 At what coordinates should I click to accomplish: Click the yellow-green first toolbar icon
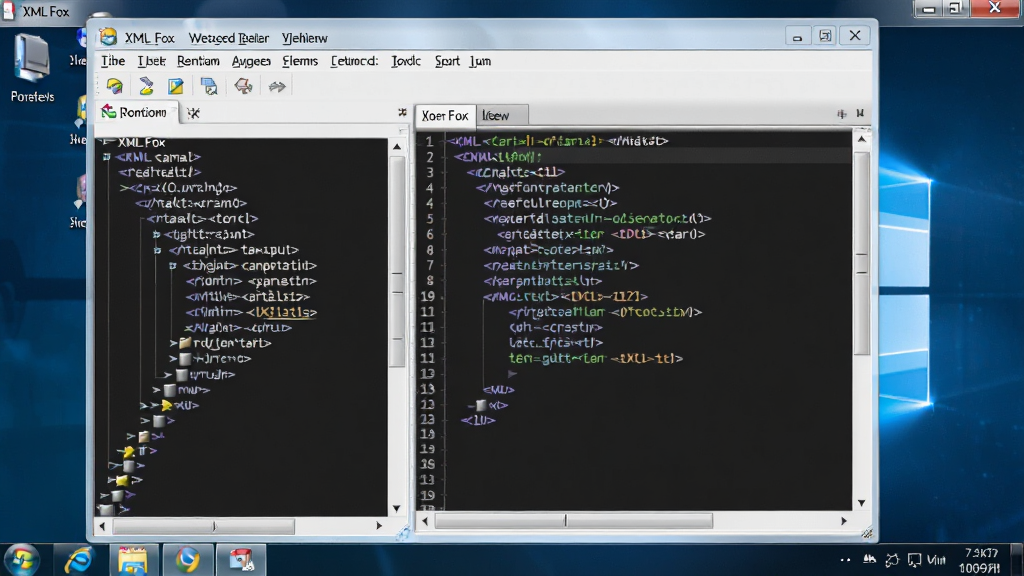coord(115,86)
